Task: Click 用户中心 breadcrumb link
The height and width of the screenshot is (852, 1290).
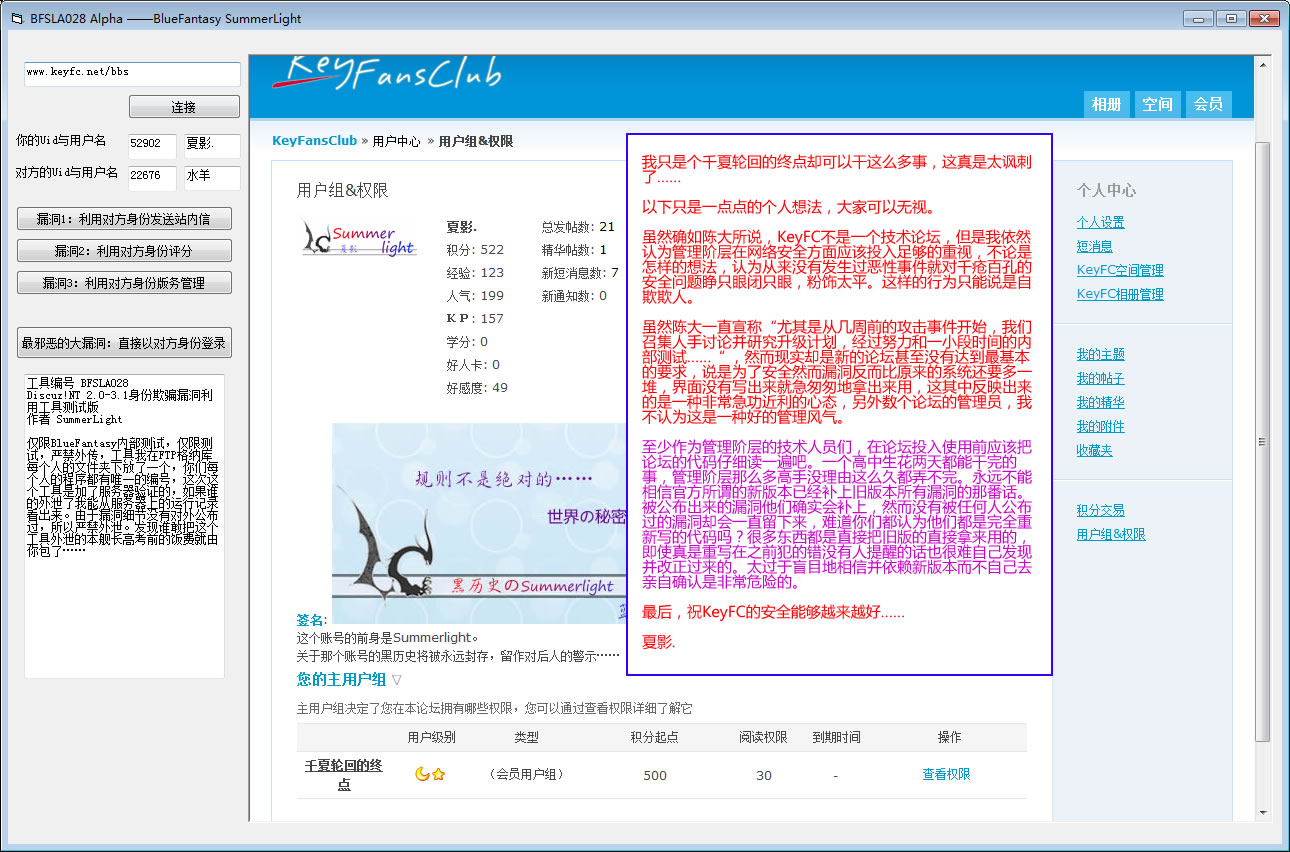Action: tap(396, 141)
